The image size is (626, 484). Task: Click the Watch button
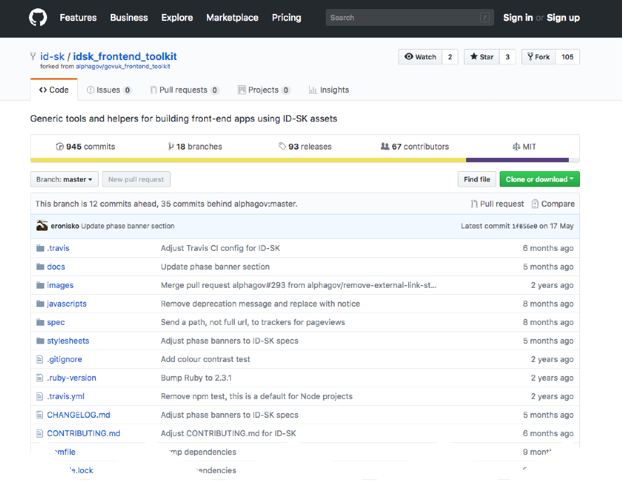(420, 57)
